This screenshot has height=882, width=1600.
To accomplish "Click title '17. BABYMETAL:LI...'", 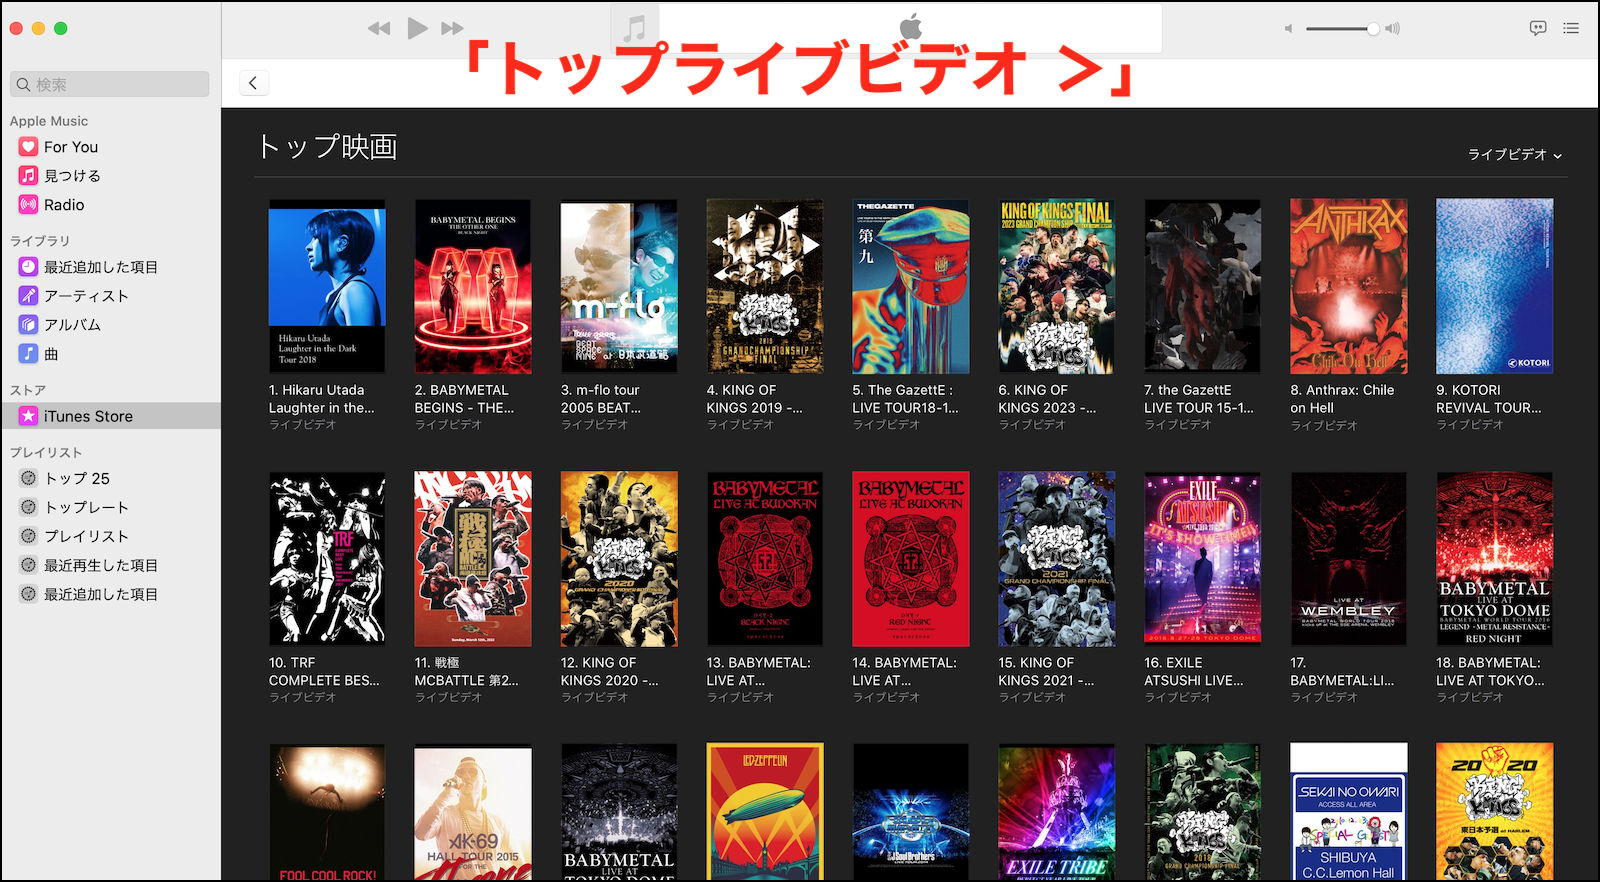I will (x=1342, y=672).
